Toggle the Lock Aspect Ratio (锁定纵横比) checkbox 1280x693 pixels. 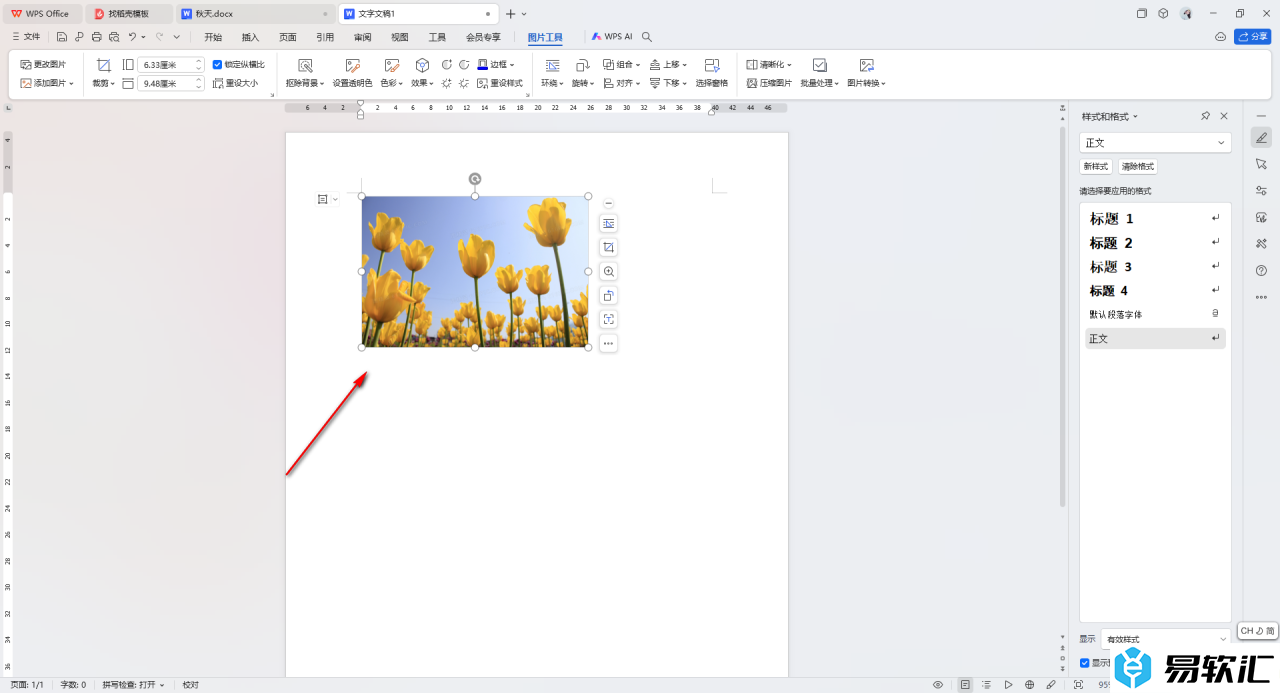(x=217, y=64)
